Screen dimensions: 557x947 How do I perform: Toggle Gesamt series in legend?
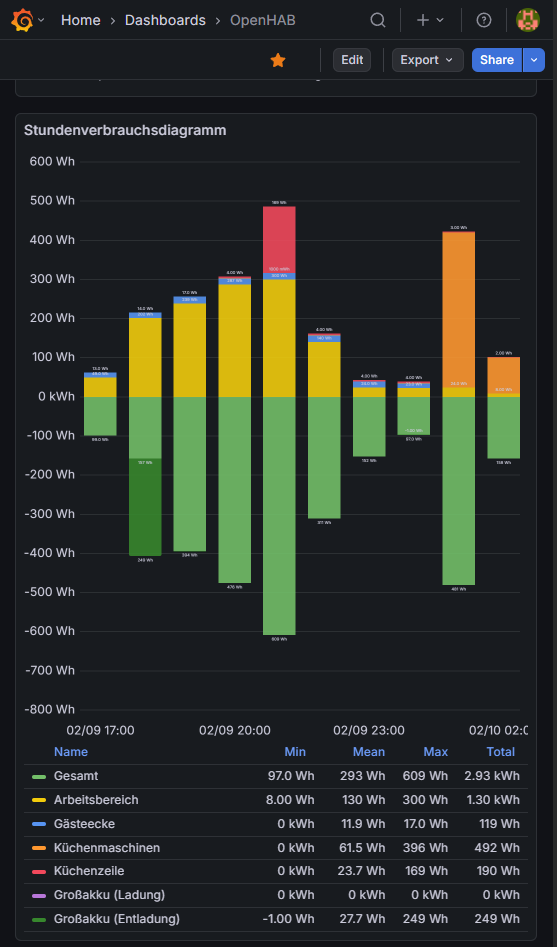pyautogui.click(x=76, y=776)
